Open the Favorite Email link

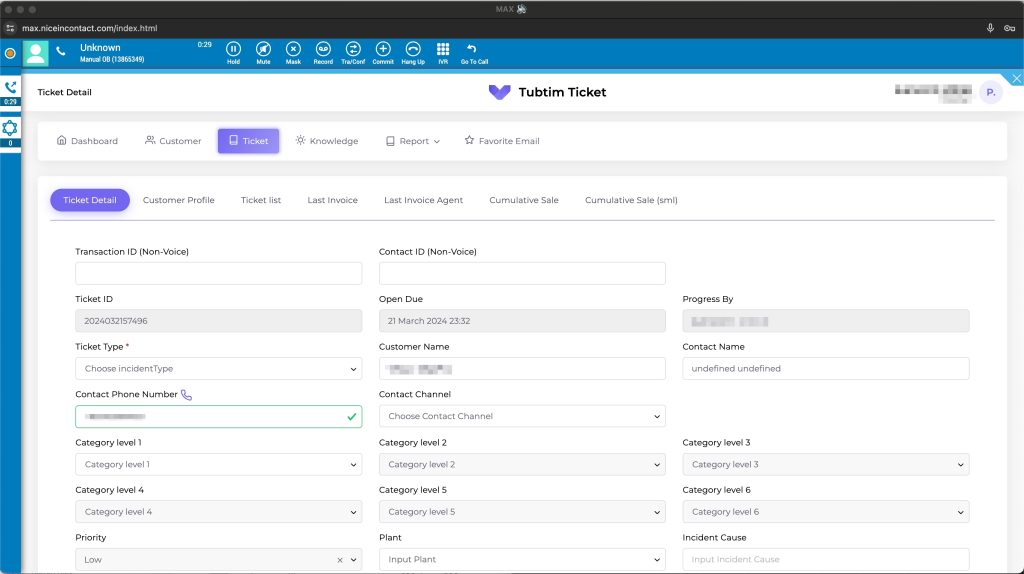click(501, 141)
